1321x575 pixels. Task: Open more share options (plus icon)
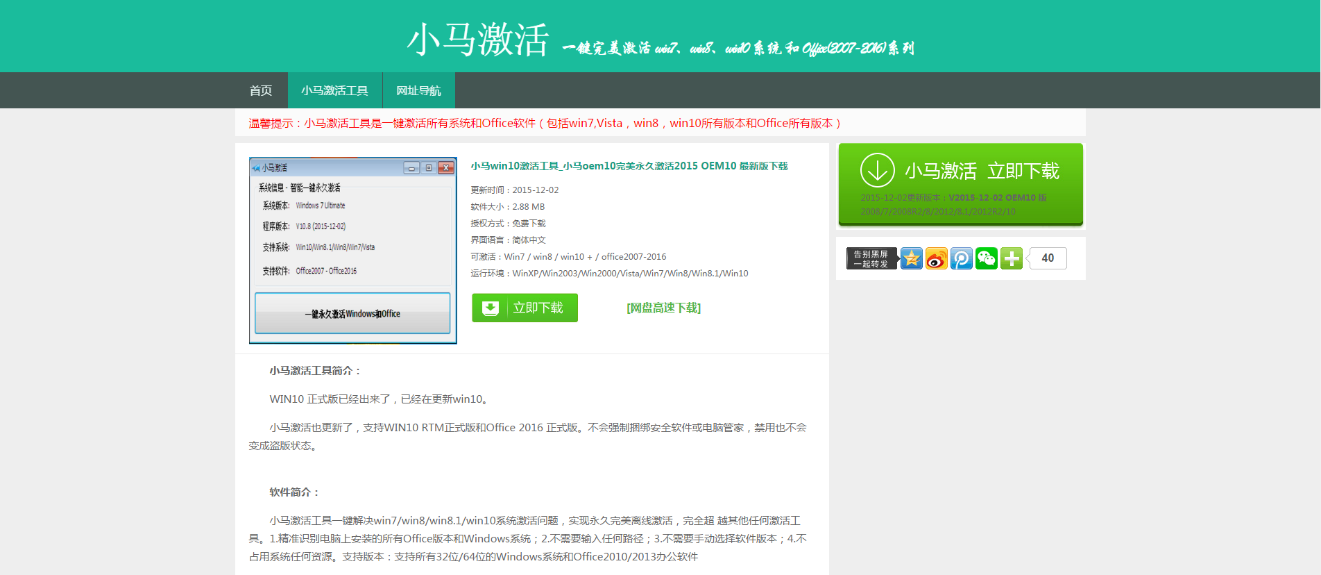tap(1011, 258)
